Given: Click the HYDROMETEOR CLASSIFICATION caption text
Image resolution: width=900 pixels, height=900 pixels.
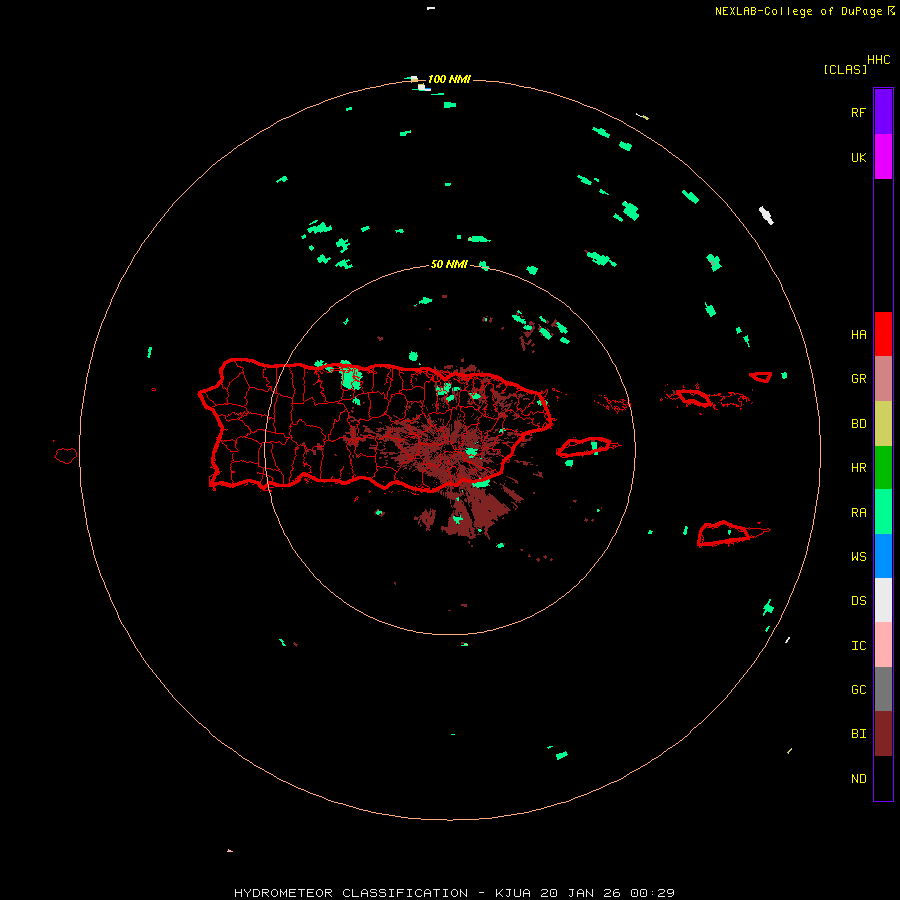Looking at the screenshot, I should pos(351,893).
